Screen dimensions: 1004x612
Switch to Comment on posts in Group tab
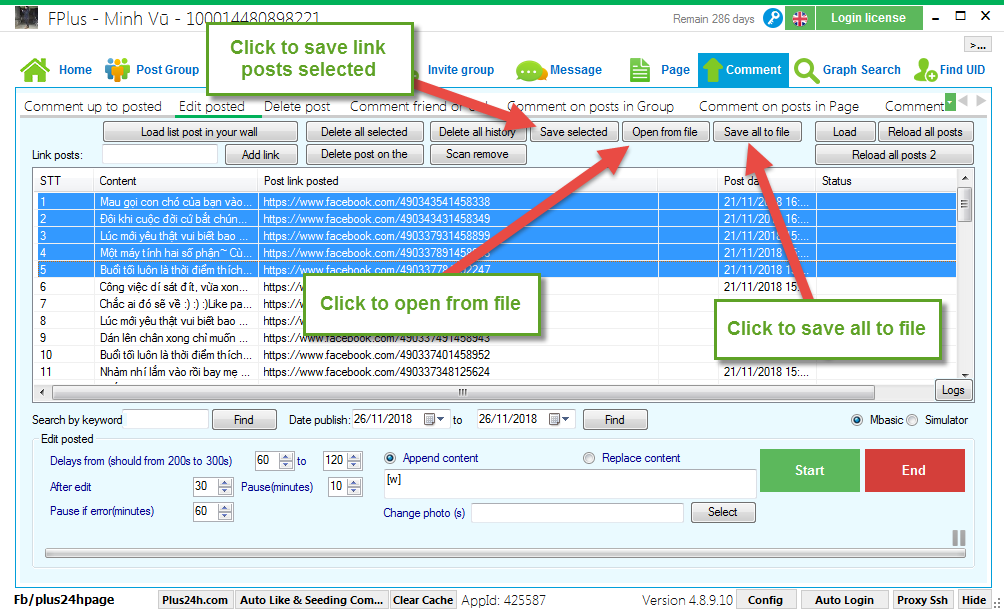[x=590, y=106]
